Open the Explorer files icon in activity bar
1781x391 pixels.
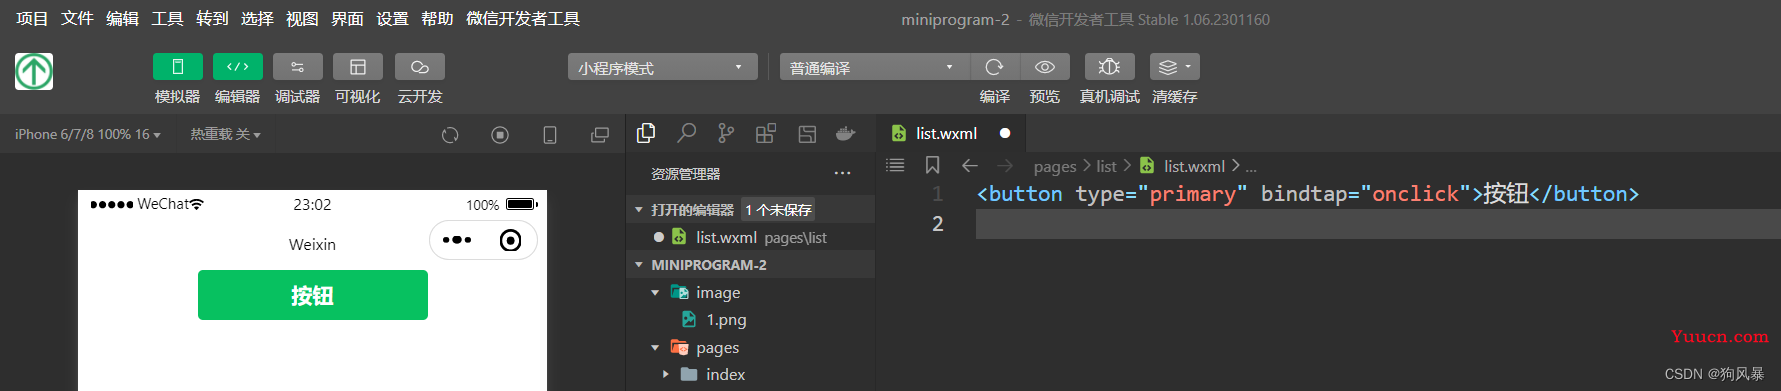coord(646,133)
